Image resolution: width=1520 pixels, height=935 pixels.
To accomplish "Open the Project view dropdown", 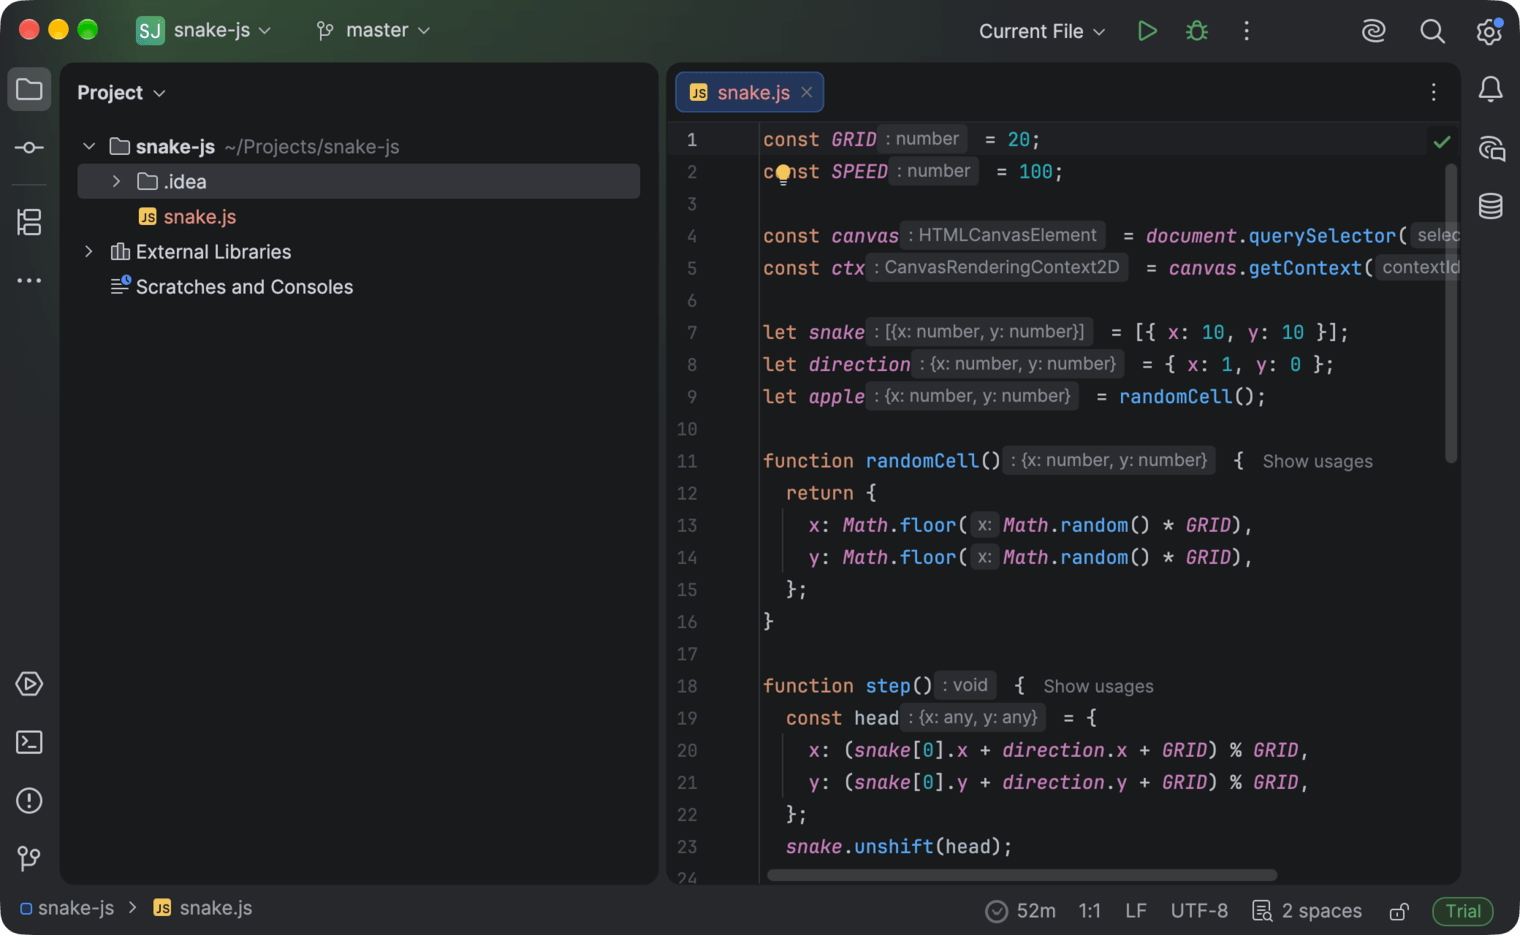I will (x=122, y=92).
